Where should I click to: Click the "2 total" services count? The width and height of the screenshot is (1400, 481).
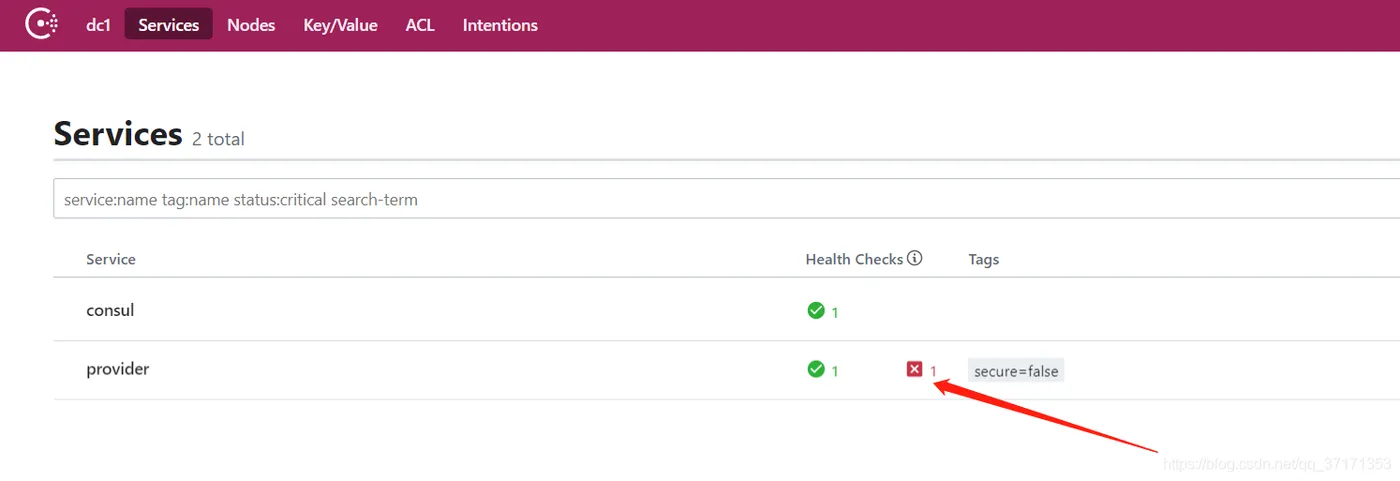point(218,139)
